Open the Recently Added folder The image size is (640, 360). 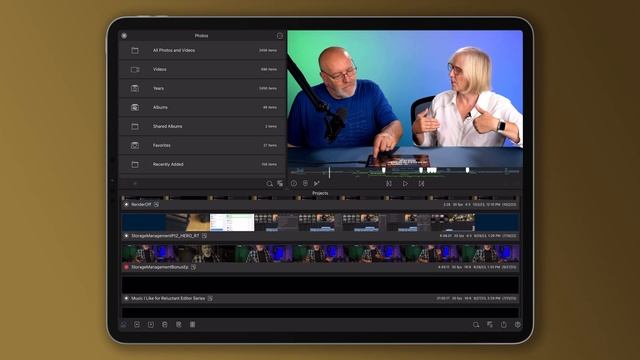click(x=202, y=164)
